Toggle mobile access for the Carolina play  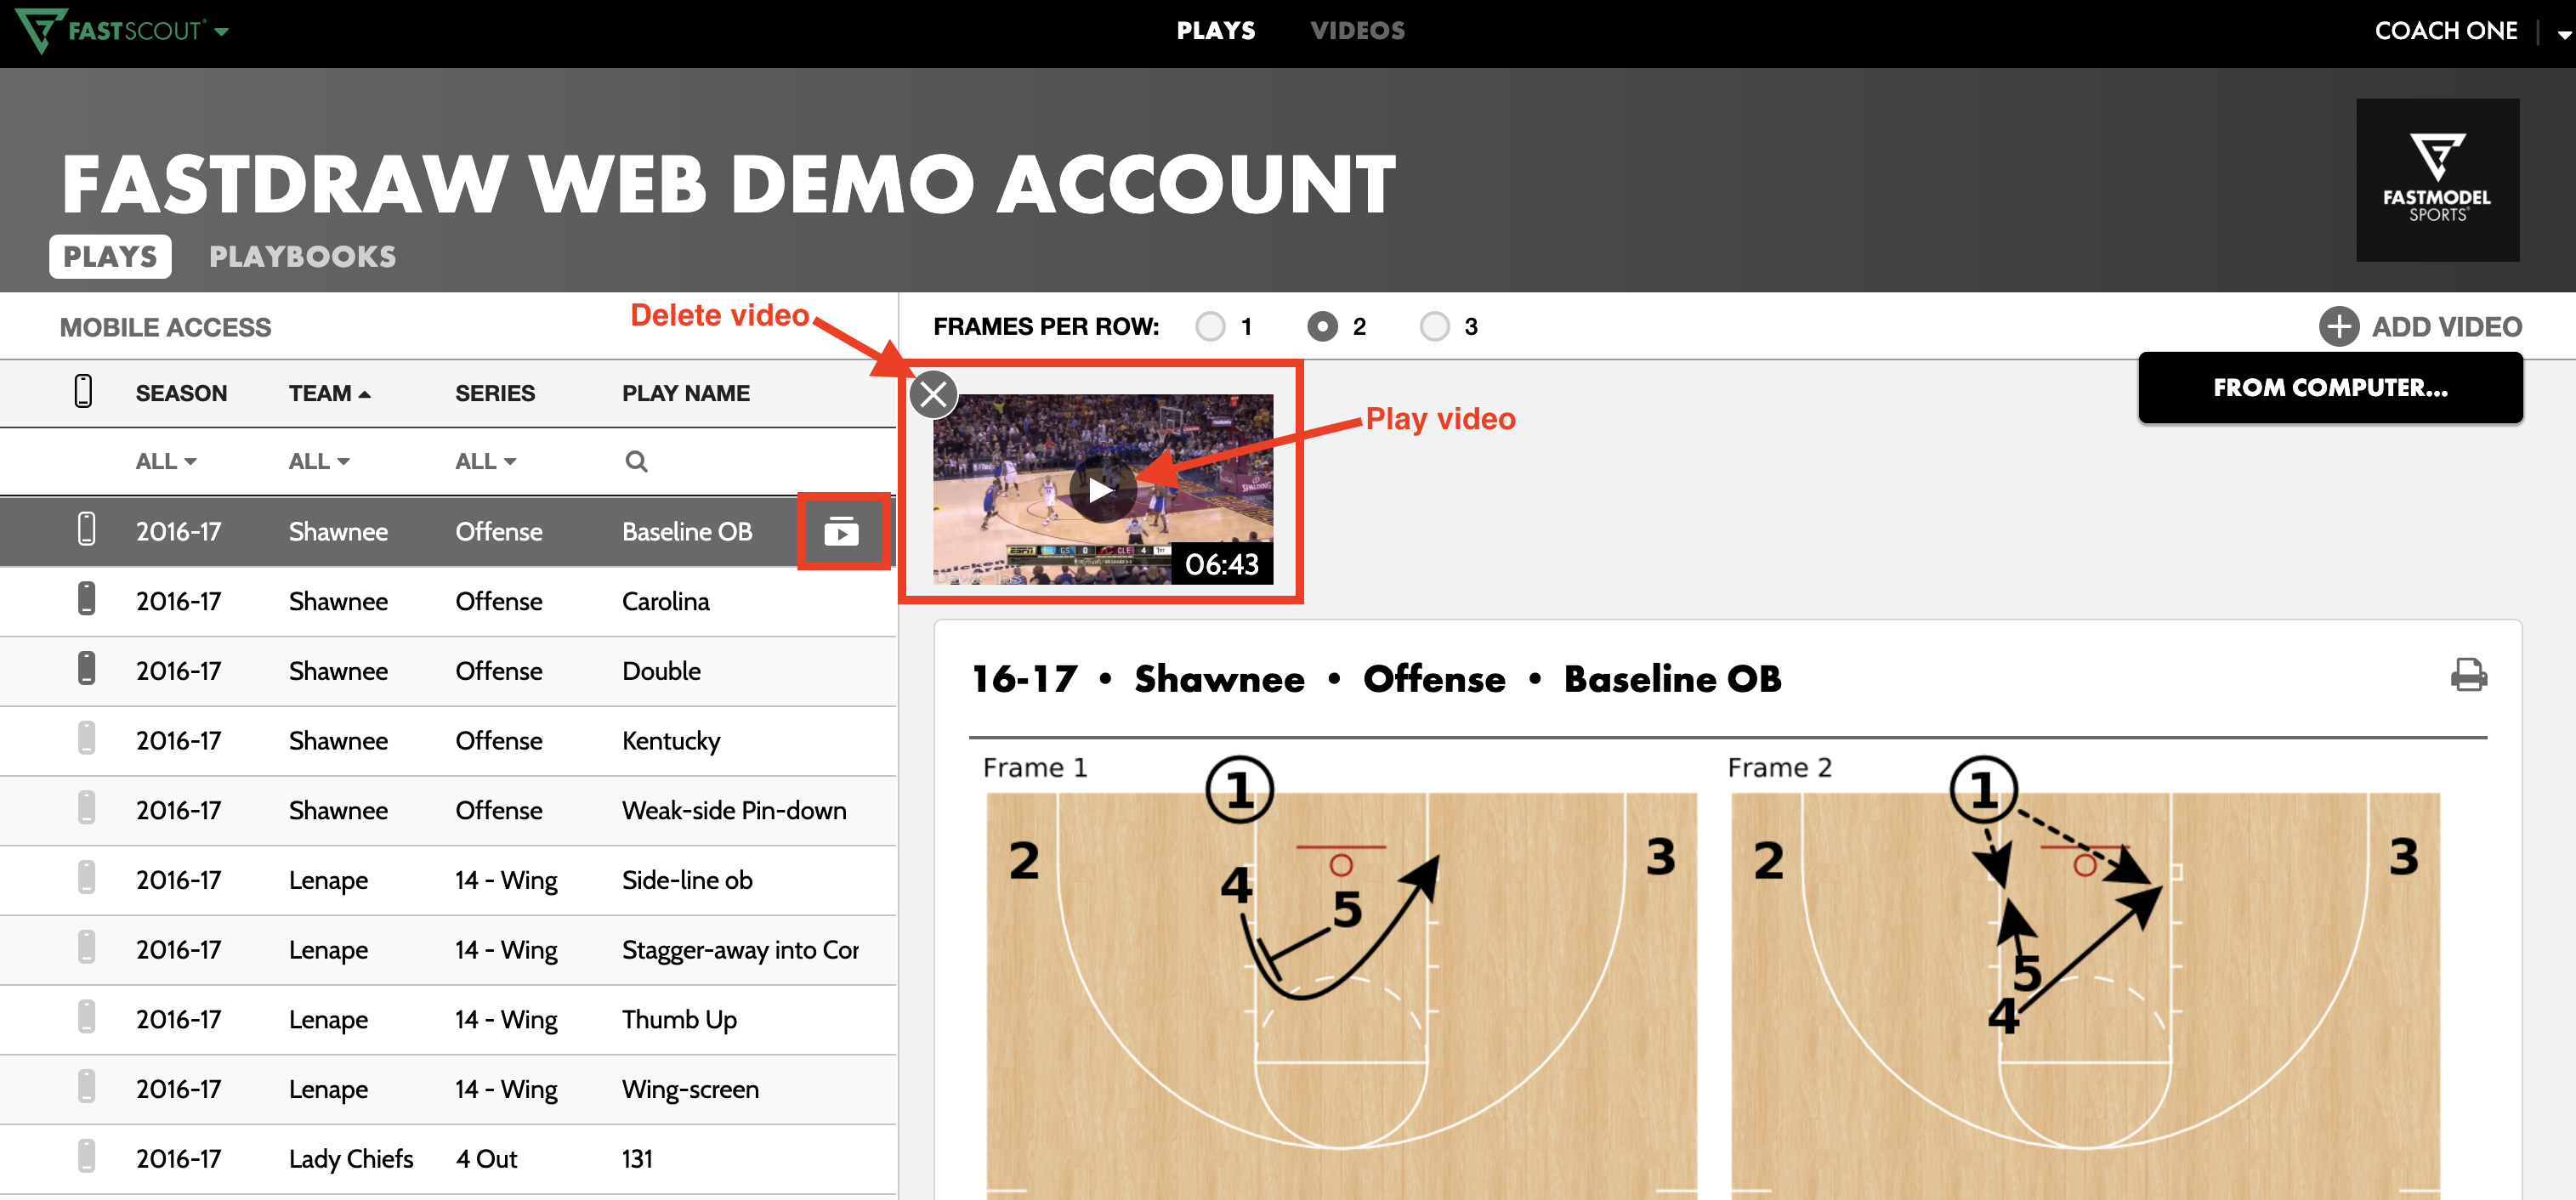pyautogui.click(x=87, y=600)
